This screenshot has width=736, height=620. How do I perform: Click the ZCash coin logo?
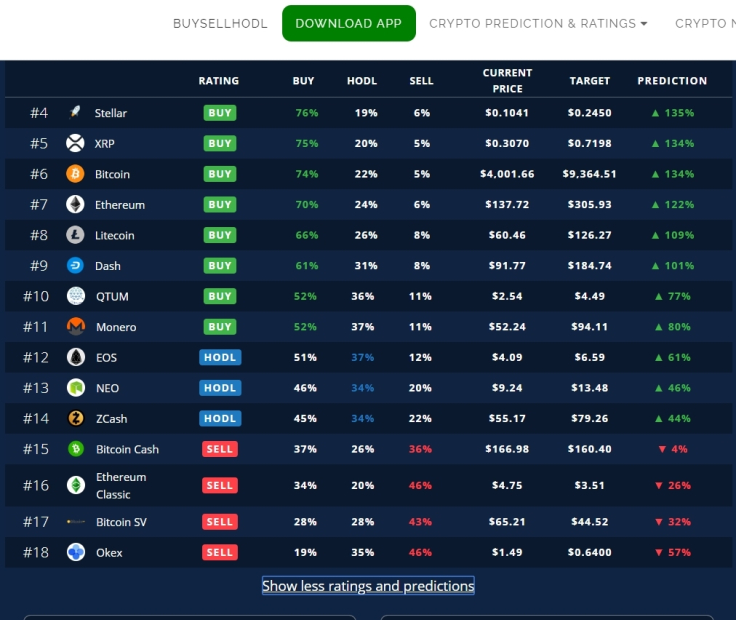(76, 418)
